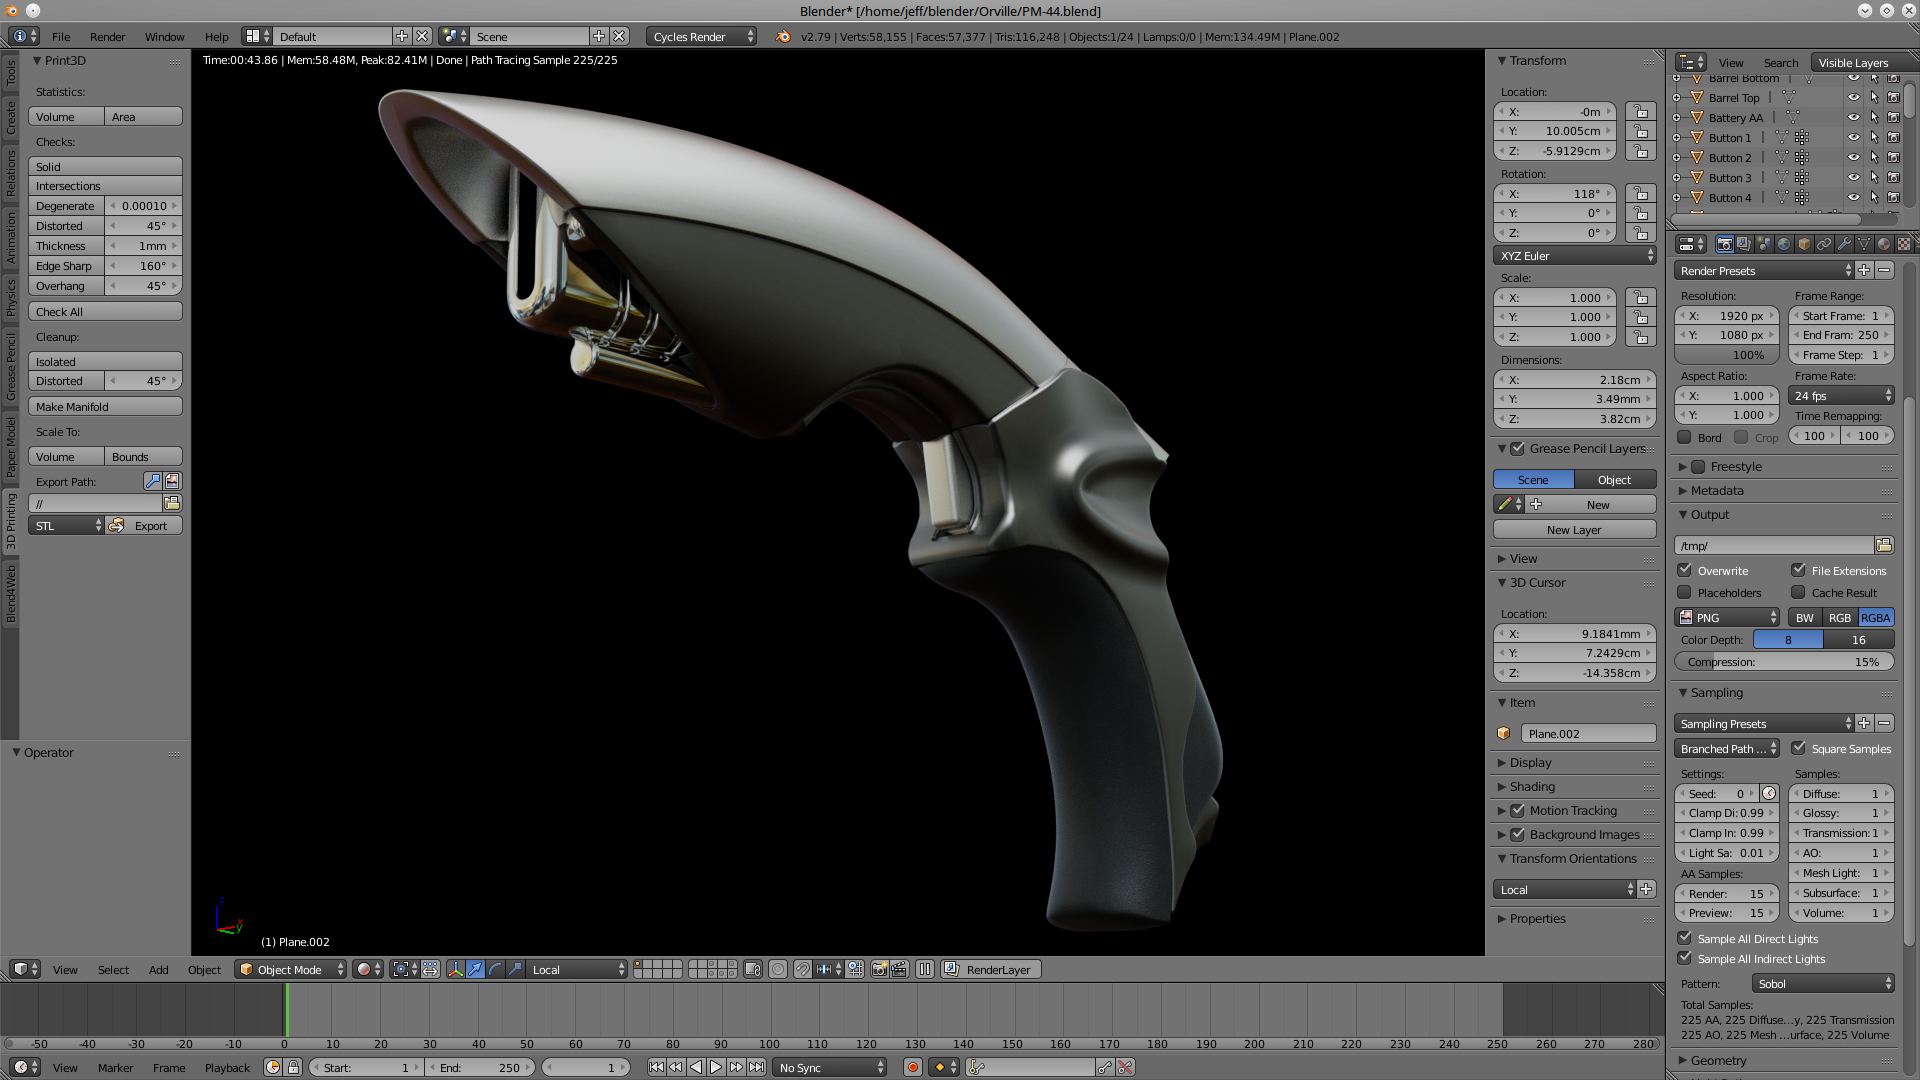Screen dimensions: 1920x1080
Task: Open the 24 fps frame rate dropdown
Action: point(1841,396)
